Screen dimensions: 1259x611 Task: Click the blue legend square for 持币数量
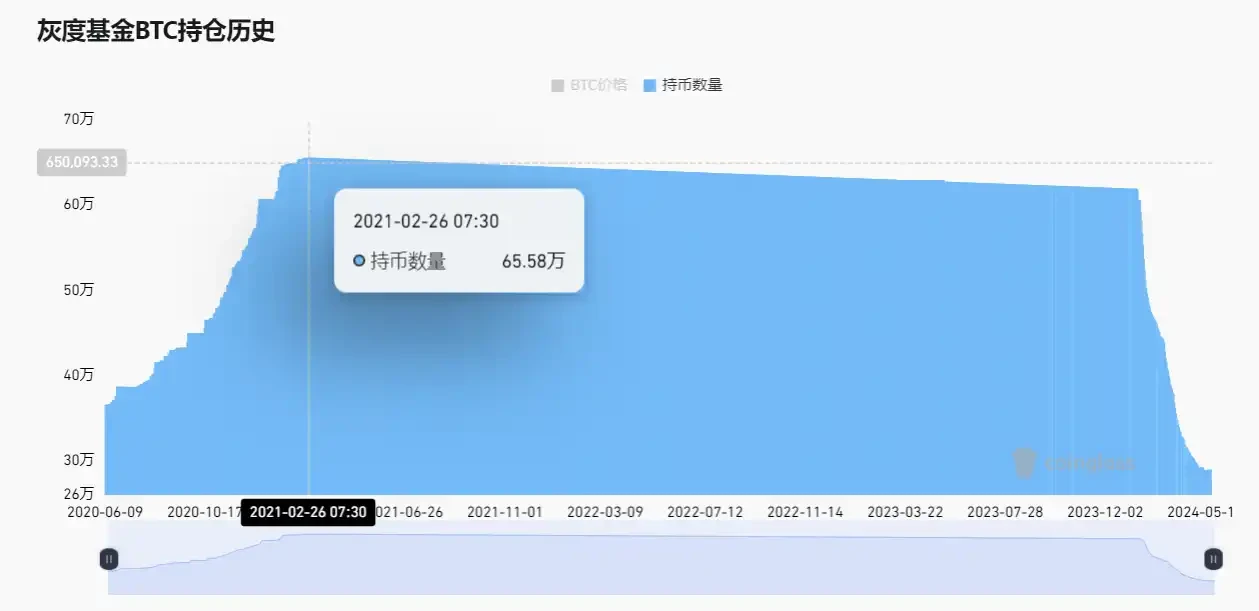[648, 84]
